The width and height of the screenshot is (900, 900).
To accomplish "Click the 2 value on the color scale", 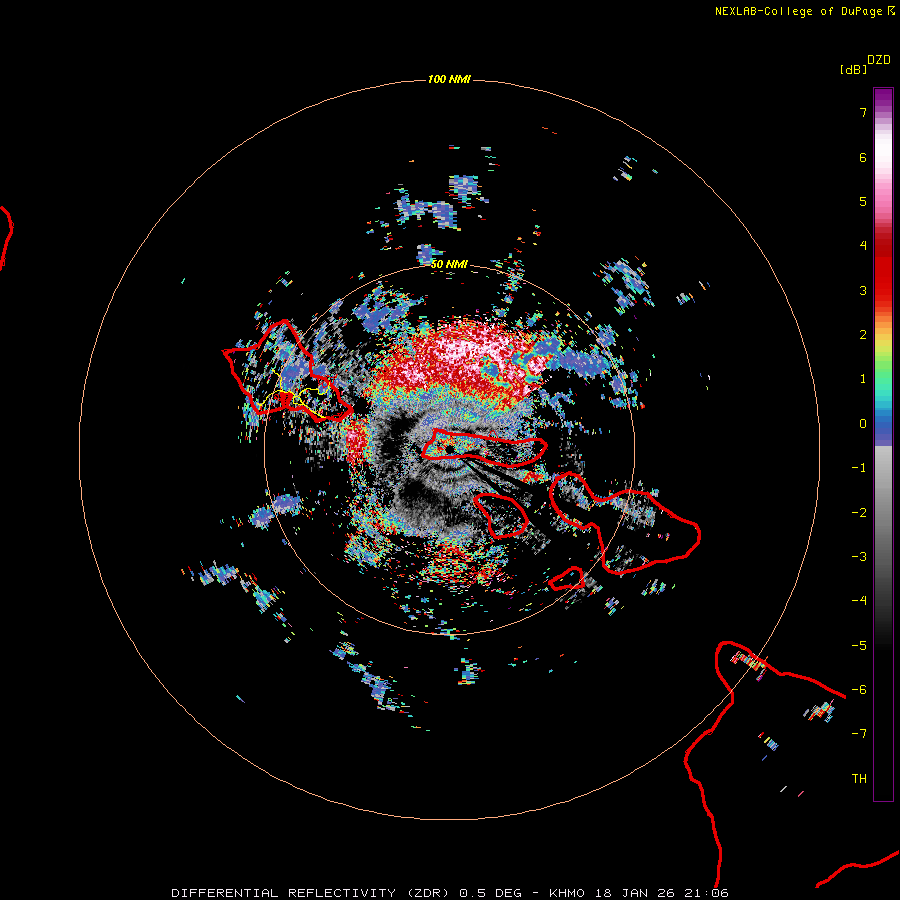I will click(x=863, y=335).
